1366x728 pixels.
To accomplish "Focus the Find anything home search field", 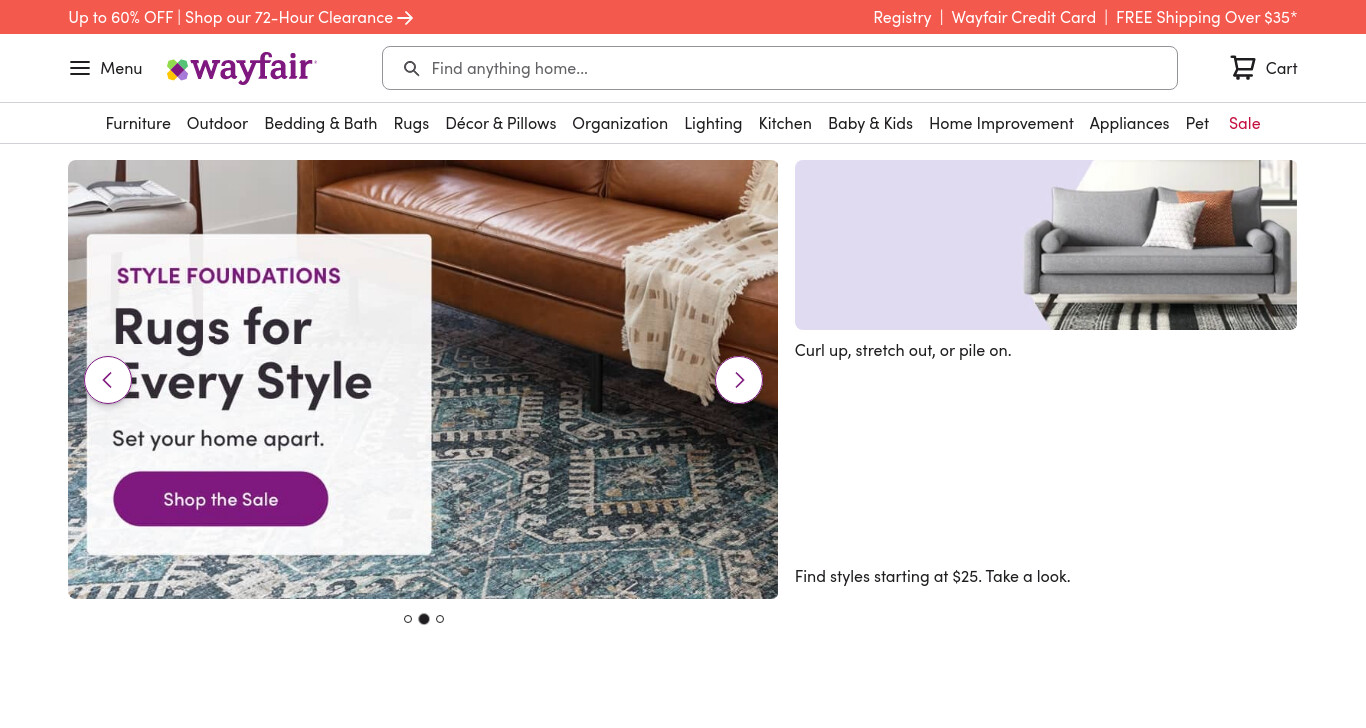I will [x=780, y=68].
